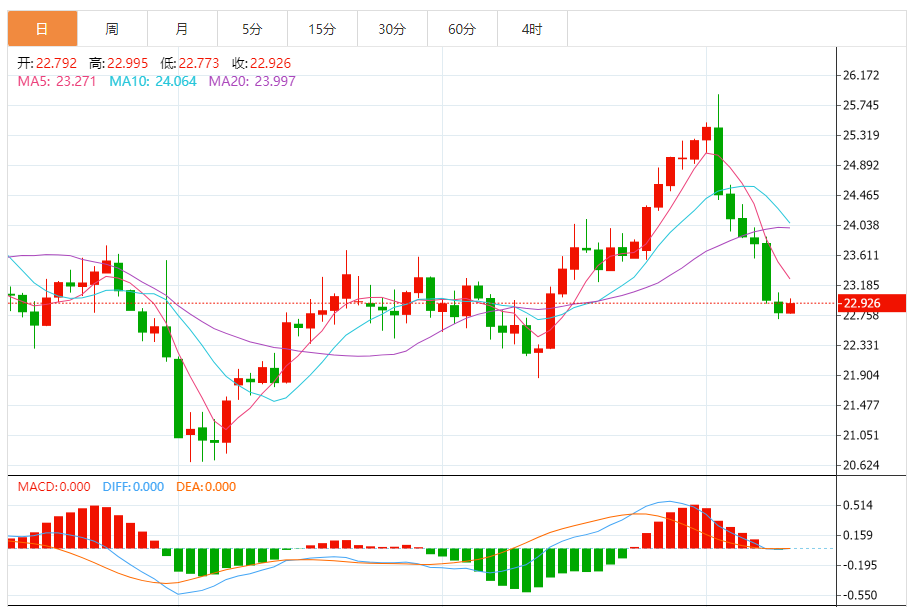The height and width of the screenshot is (607, 910).
Task: Click the last red candle at chart's right end
Action: coord(790,308)
